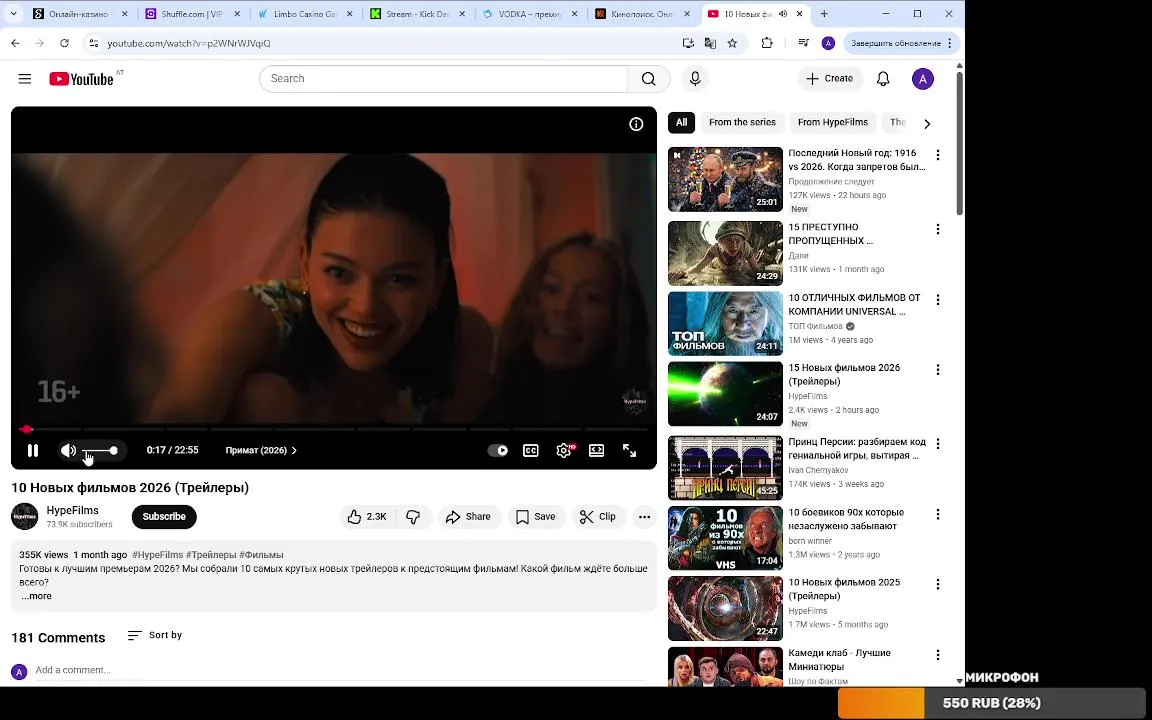
Task: Share this video
Action: 469,516
